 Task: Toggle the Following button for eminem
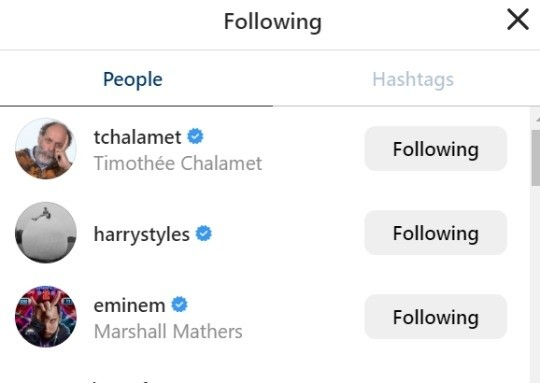(x=436, y=317)
